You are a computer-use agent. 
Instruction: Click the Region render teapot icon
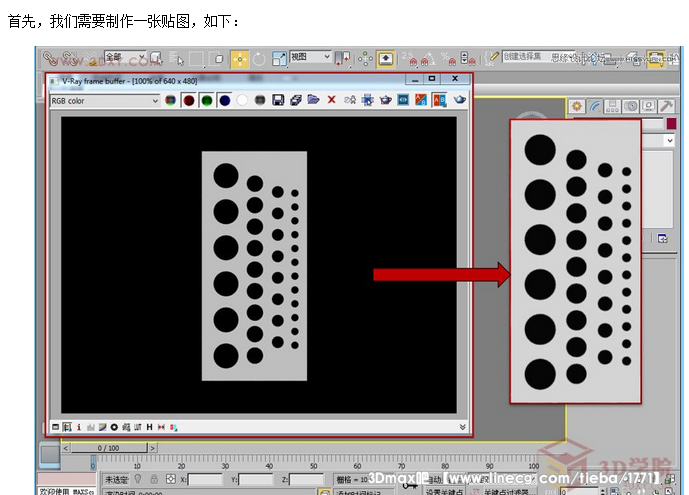pyautogui.click(x=385, y=100)
